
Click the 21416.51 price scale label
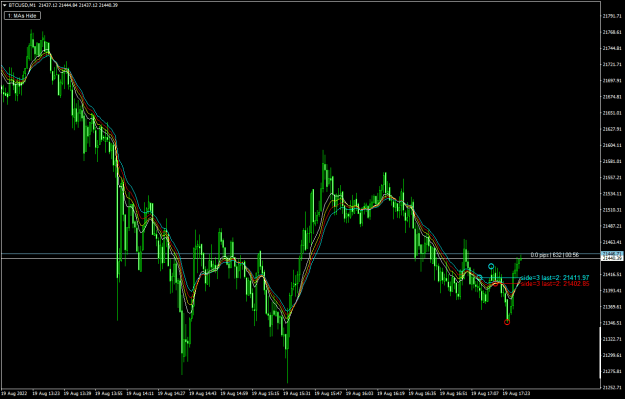(612, 274)
